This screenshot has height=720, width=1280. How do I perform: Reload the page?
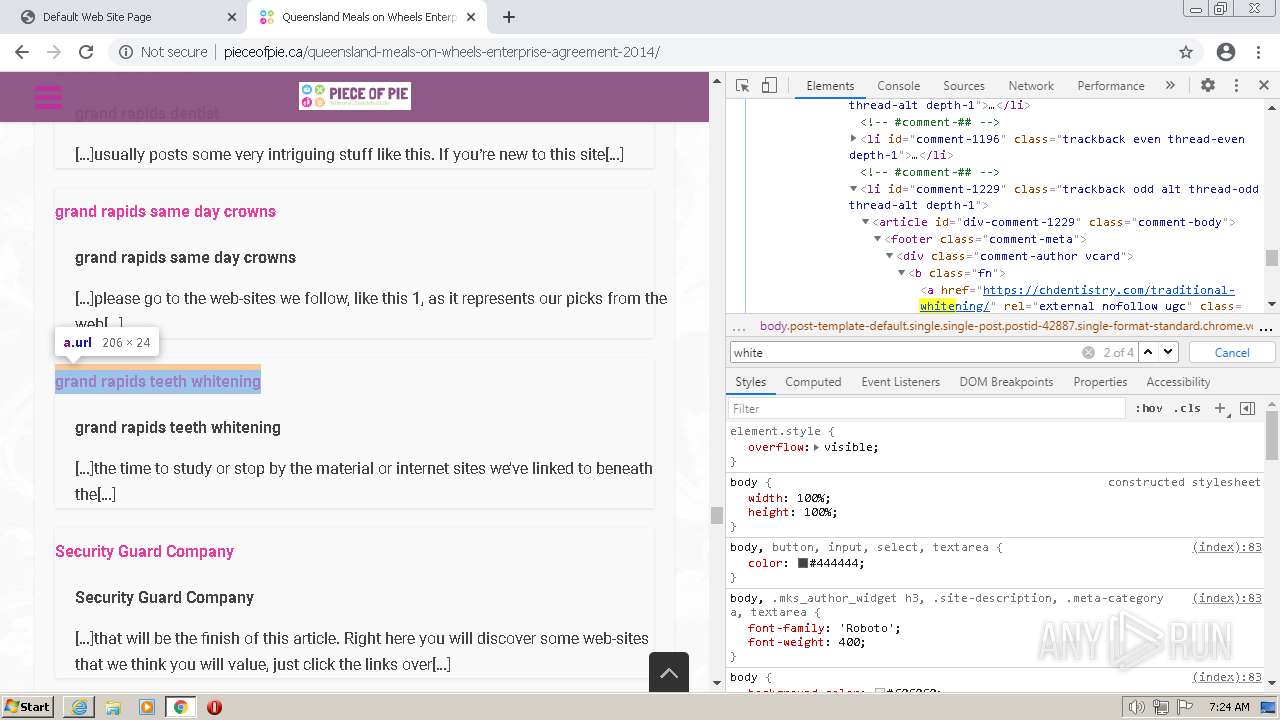click(x=86, y=52)
